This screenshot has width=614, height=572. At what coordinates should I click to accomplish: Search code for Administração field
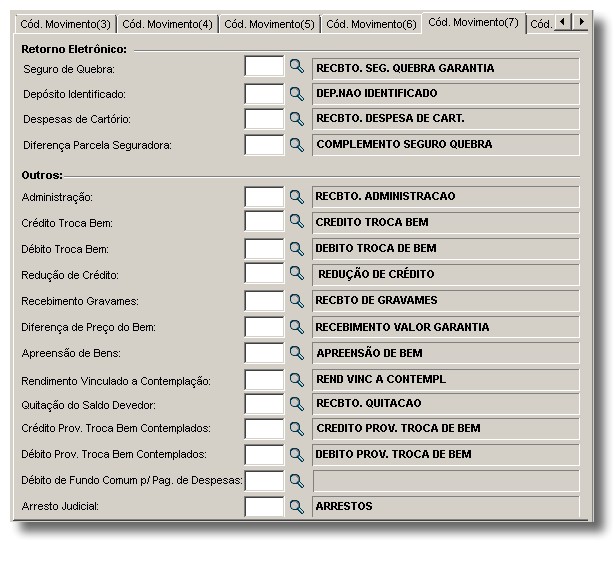[296, 197]
